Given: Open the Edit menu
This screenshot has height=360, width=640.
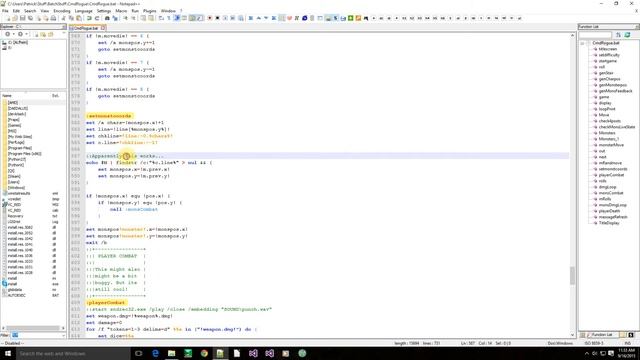Looking at the screenshot, I should pyautogui.click(x=16, y=11).
